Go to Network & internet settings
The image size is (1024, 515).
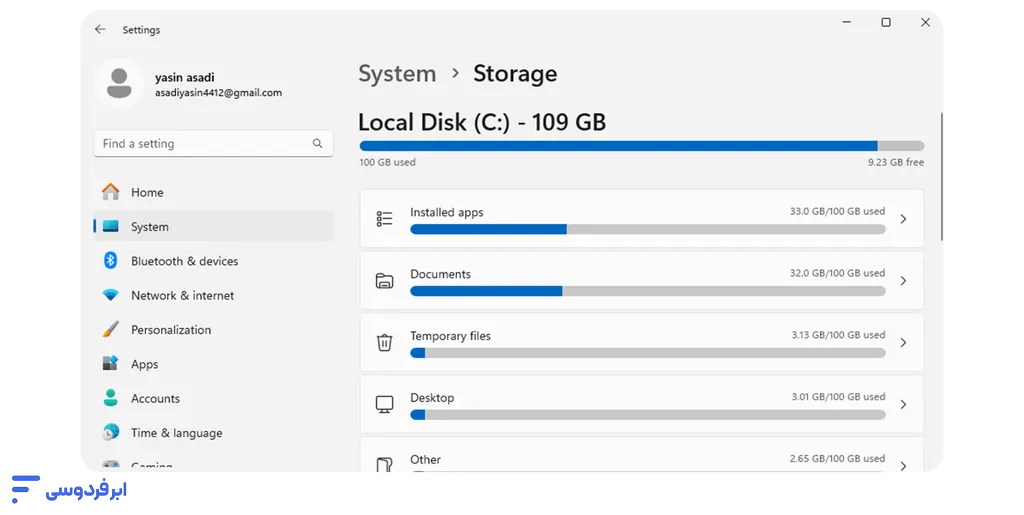182,295
